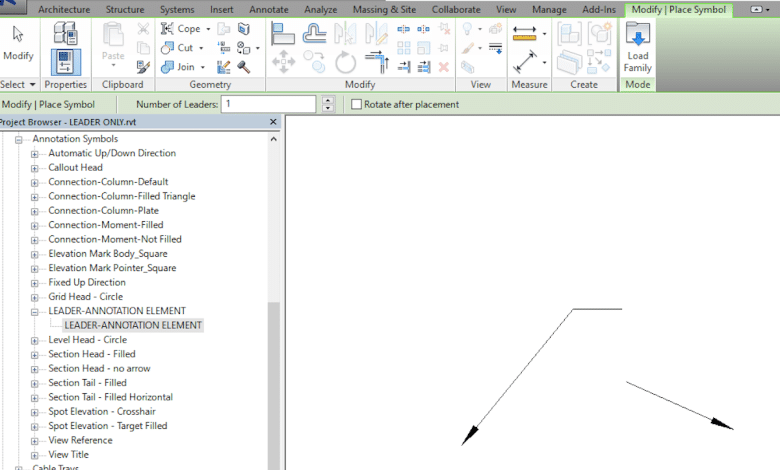This screenshot has width=780, height=470.
Task: Select the Array tool
Action: 403,48
